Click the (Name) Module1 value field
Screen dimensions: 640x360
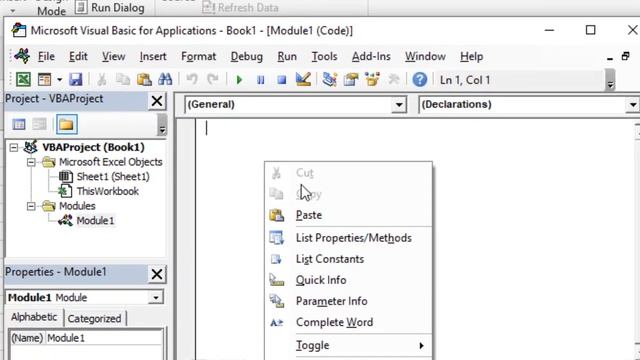(104, 338)
